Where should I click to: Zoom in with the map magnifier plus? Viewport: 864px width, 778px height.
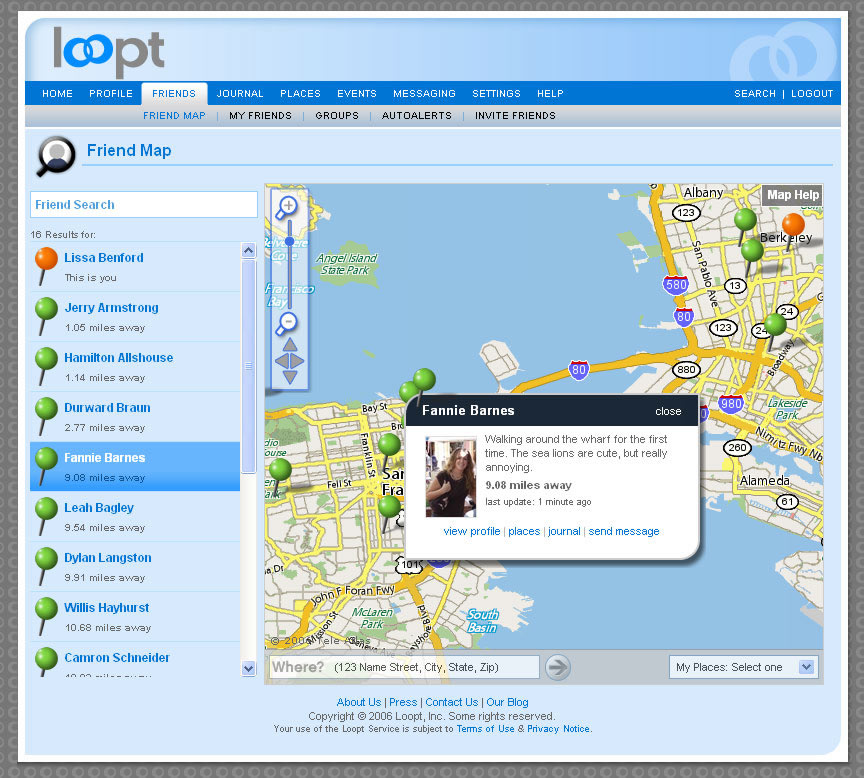[287, 208]
